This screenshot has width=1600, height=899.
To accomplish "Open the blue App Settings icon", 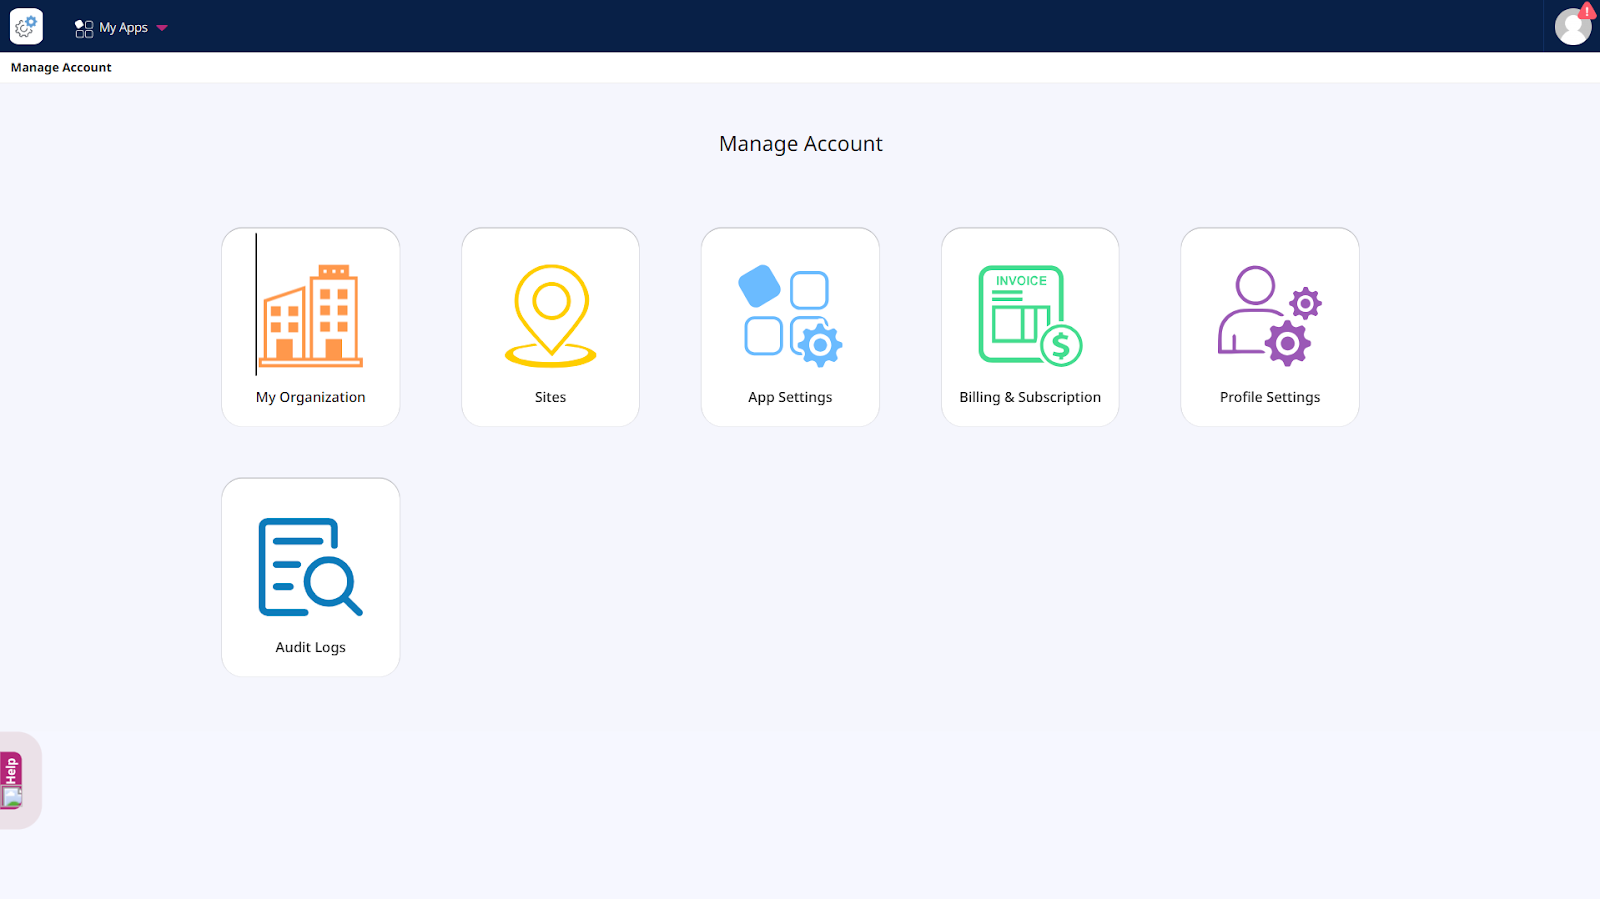I will (x=790, y=315).
